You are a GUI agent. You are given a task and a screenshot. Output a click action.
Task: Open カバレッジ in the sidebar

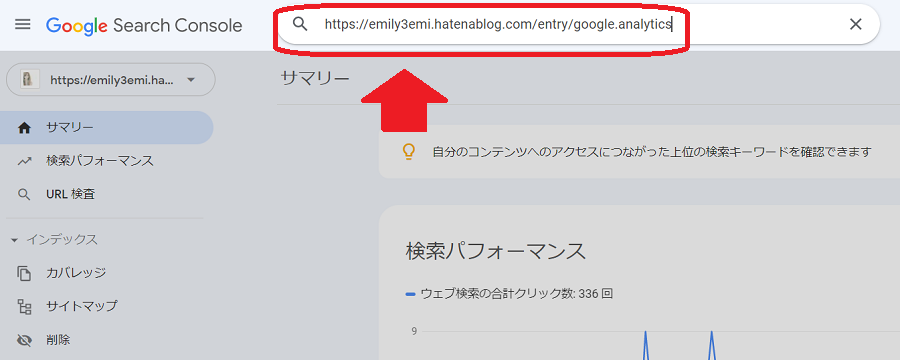click(107, 273)
